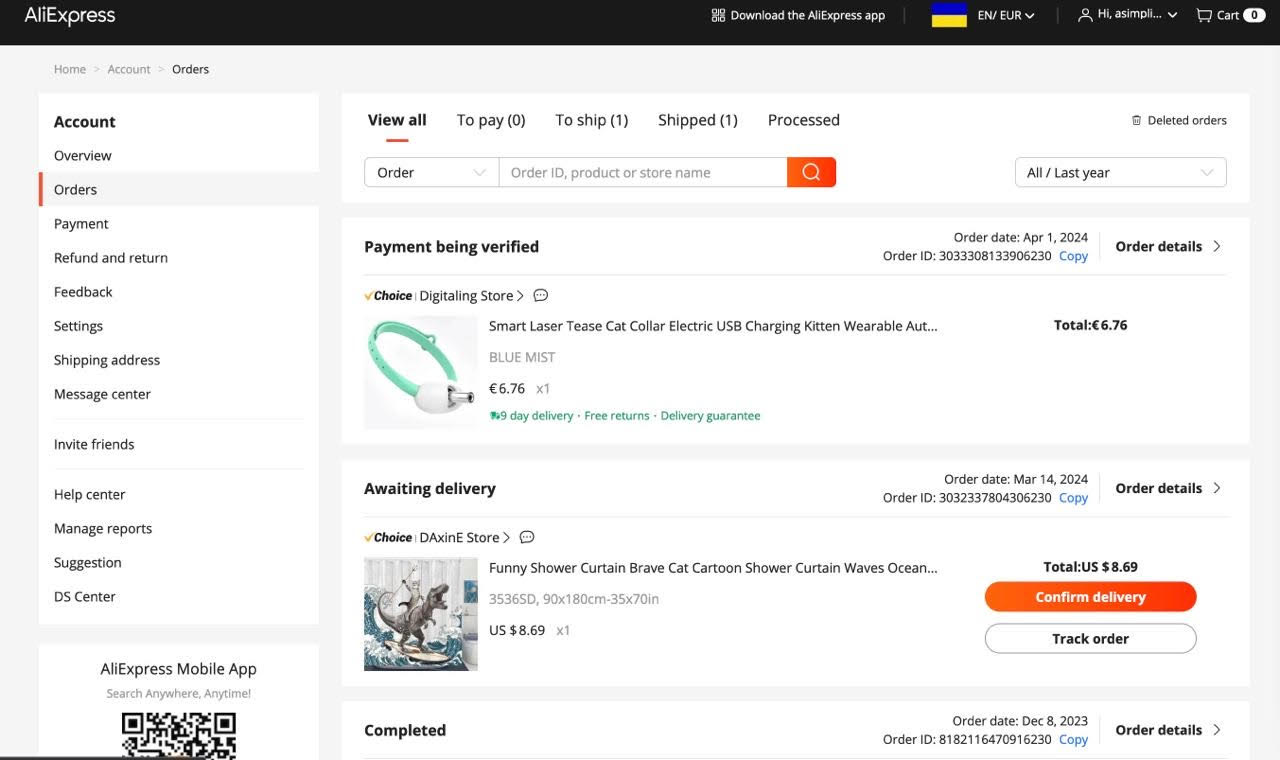Click the user profile icon
The height and width of the screenshot is (760, 1280).
(x=1085, y=15)
